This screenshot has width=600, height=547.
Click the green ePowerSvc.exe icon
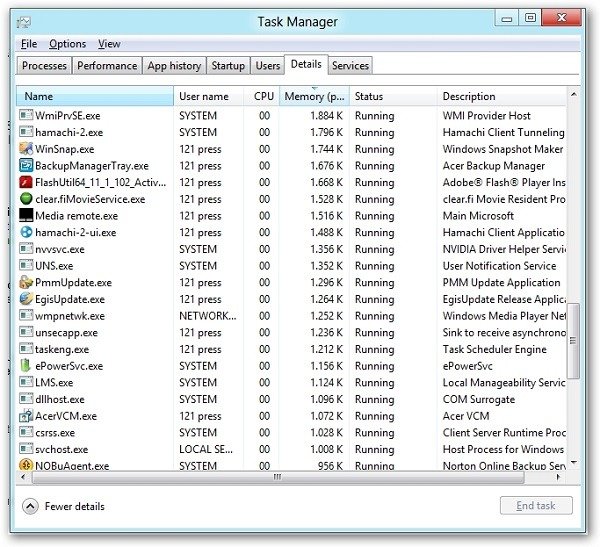tap(25, 366)
